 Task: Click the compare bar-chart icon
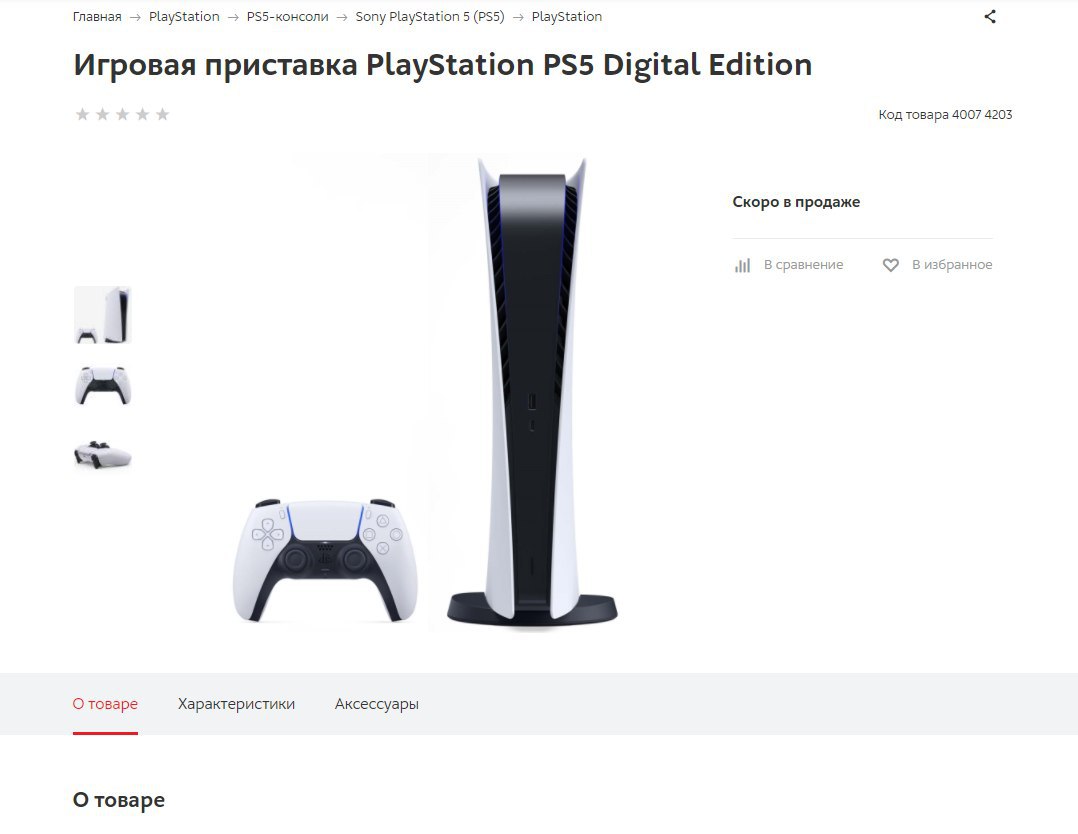tap(742, 265)
